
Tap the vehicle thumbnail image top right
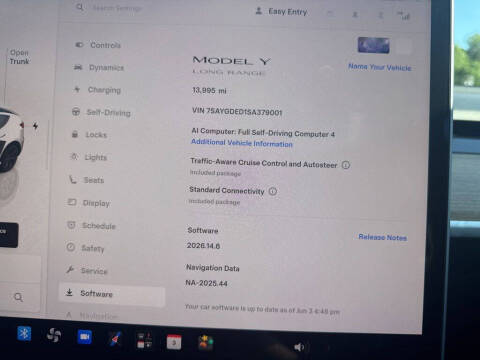click(373, 45)
